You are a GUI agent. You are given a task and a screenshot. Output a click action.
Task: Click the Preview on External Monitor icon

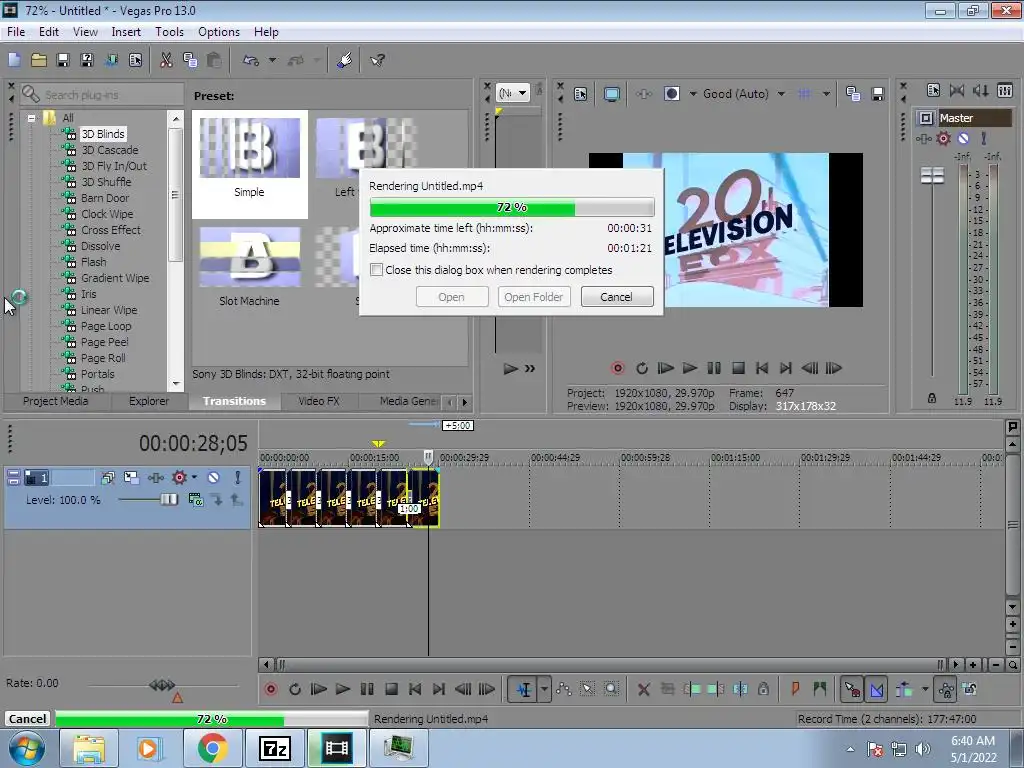pyautogui.click(x=611, y=94)
